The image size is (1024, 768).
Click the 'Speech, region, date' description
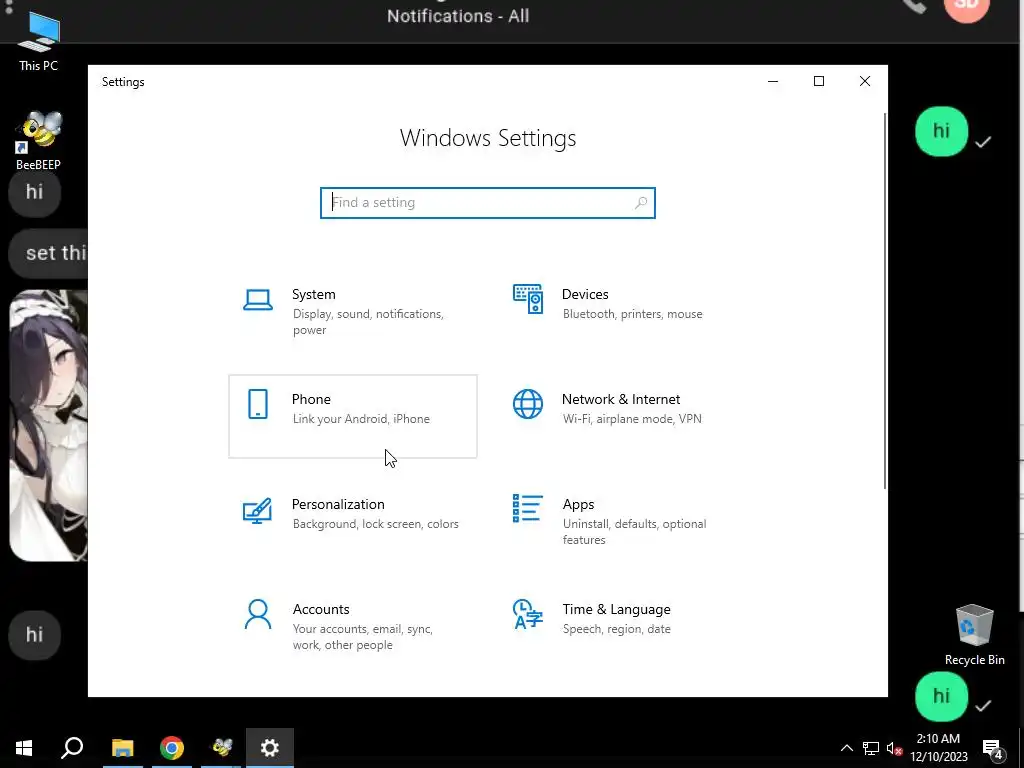[x=616, y=629]
